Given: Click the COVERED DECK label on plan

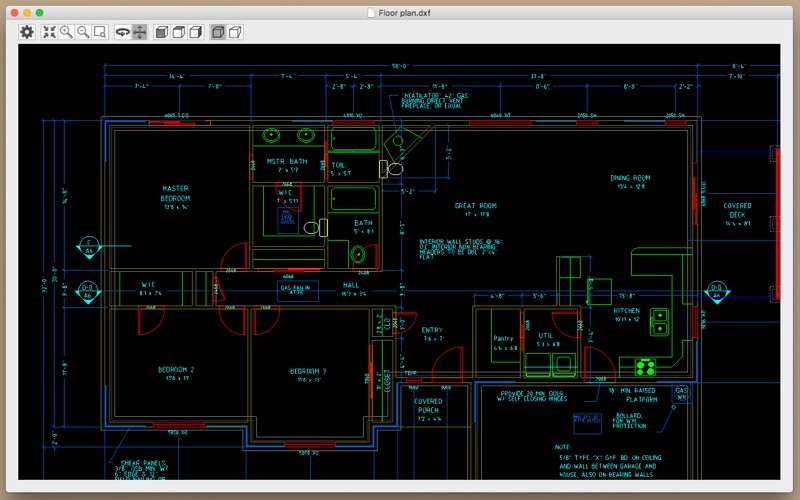Looking at the screenshot, I should (x=737, y=210).
